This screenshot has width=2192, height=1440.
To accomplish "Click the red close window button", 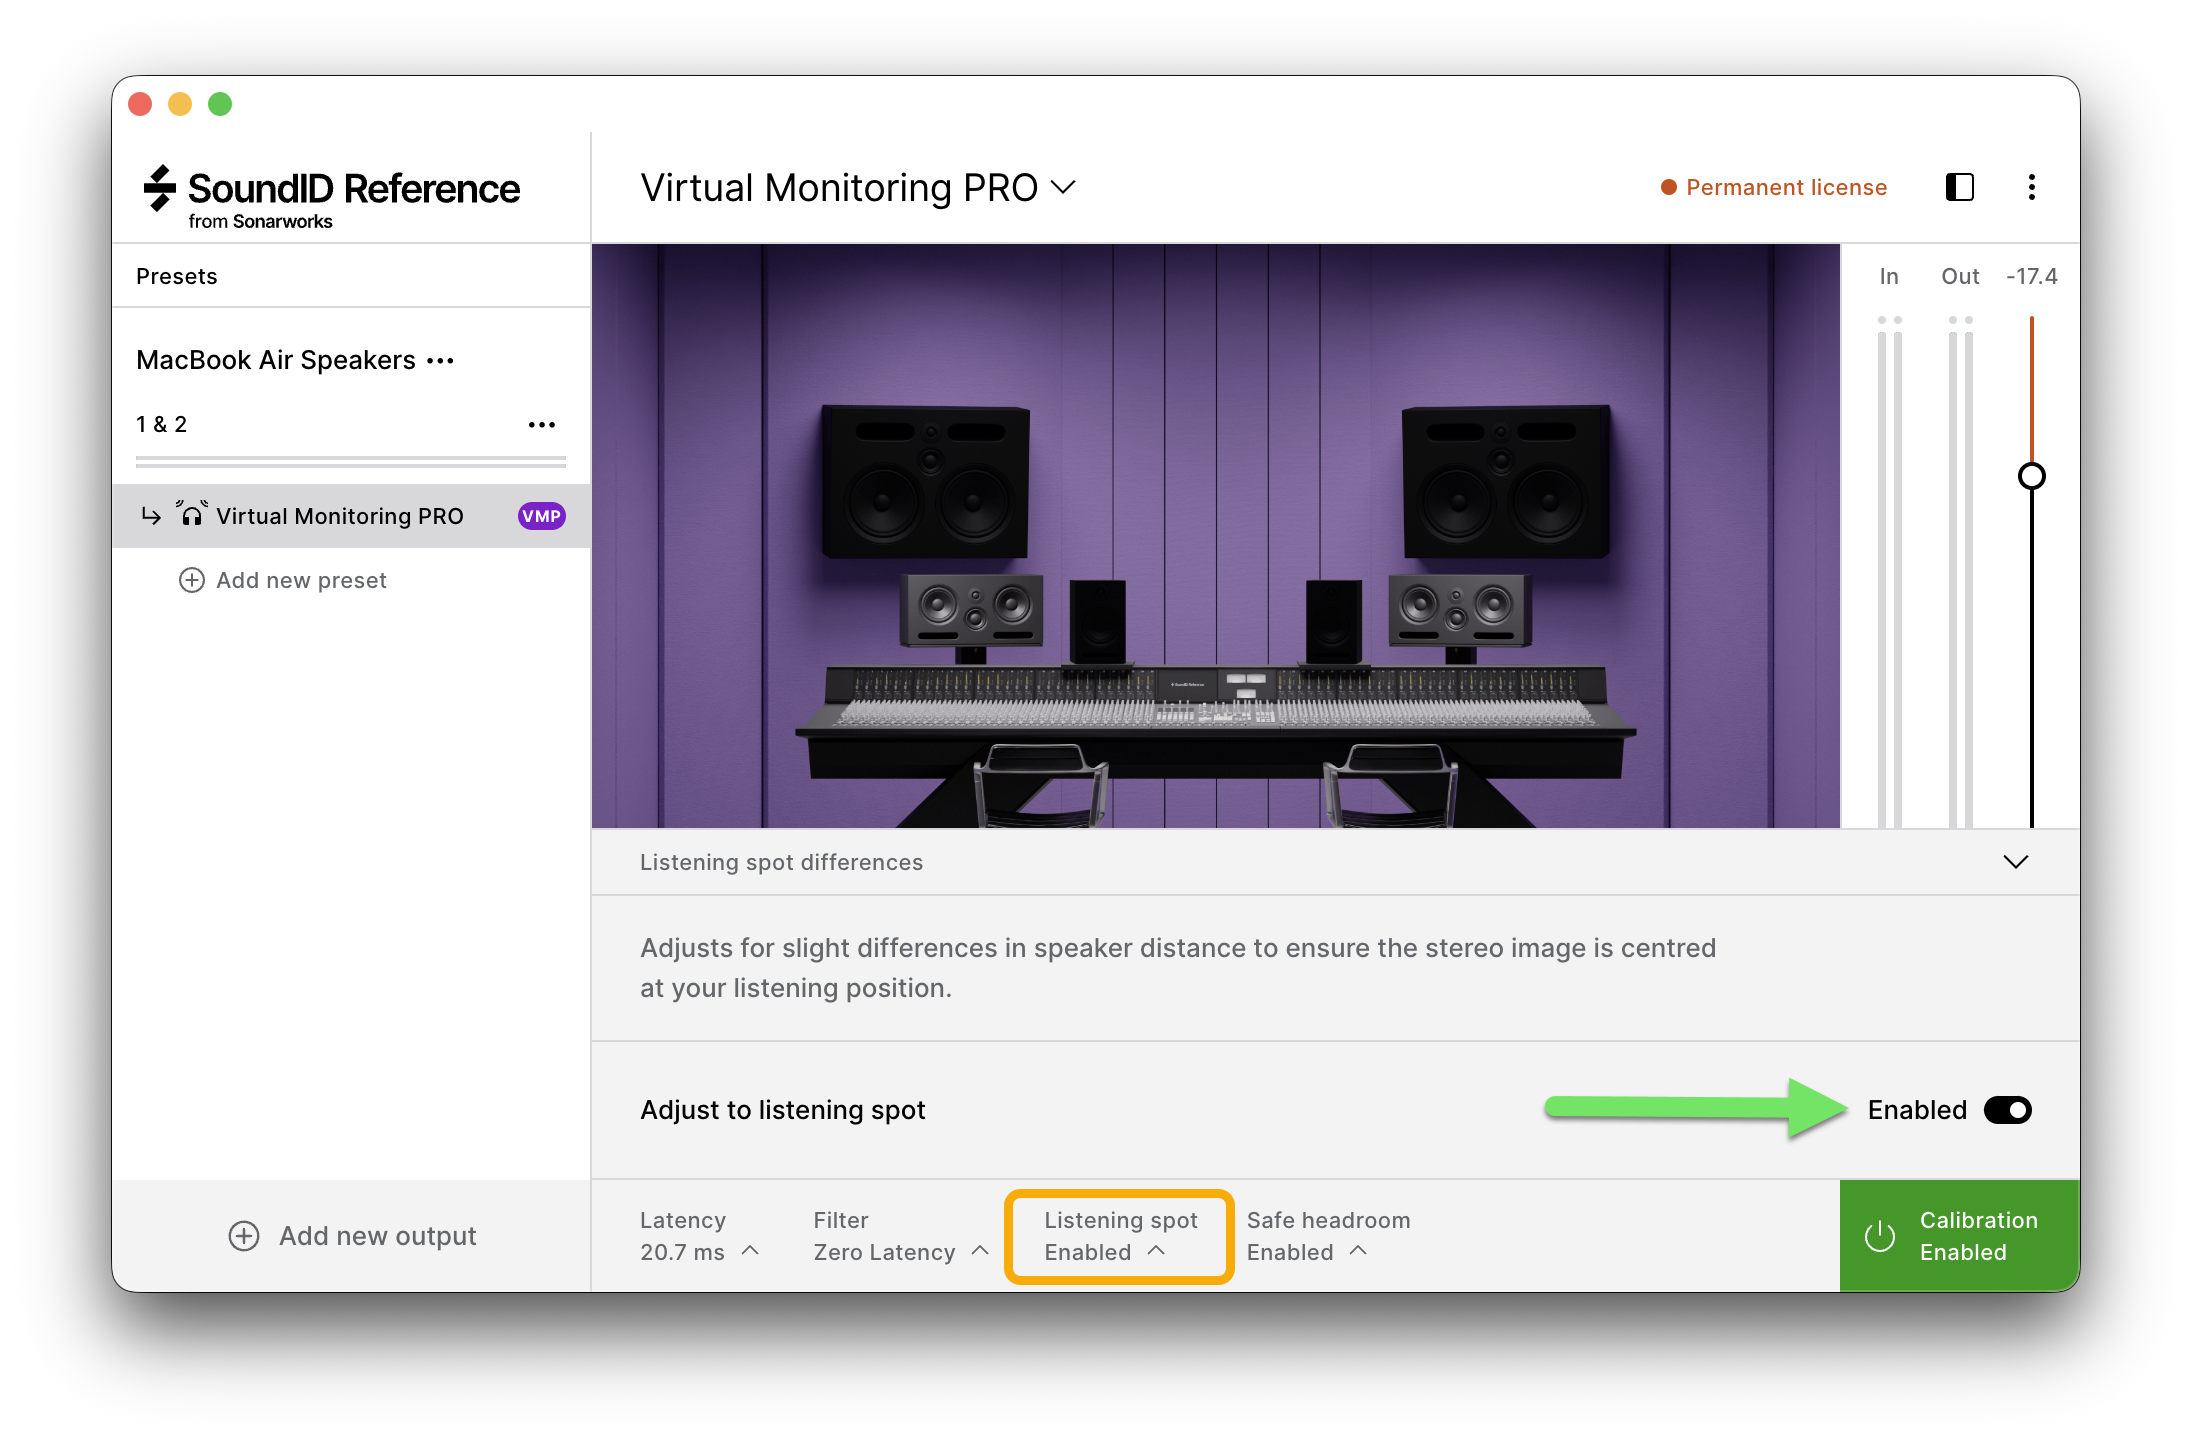I will point(140,104).
